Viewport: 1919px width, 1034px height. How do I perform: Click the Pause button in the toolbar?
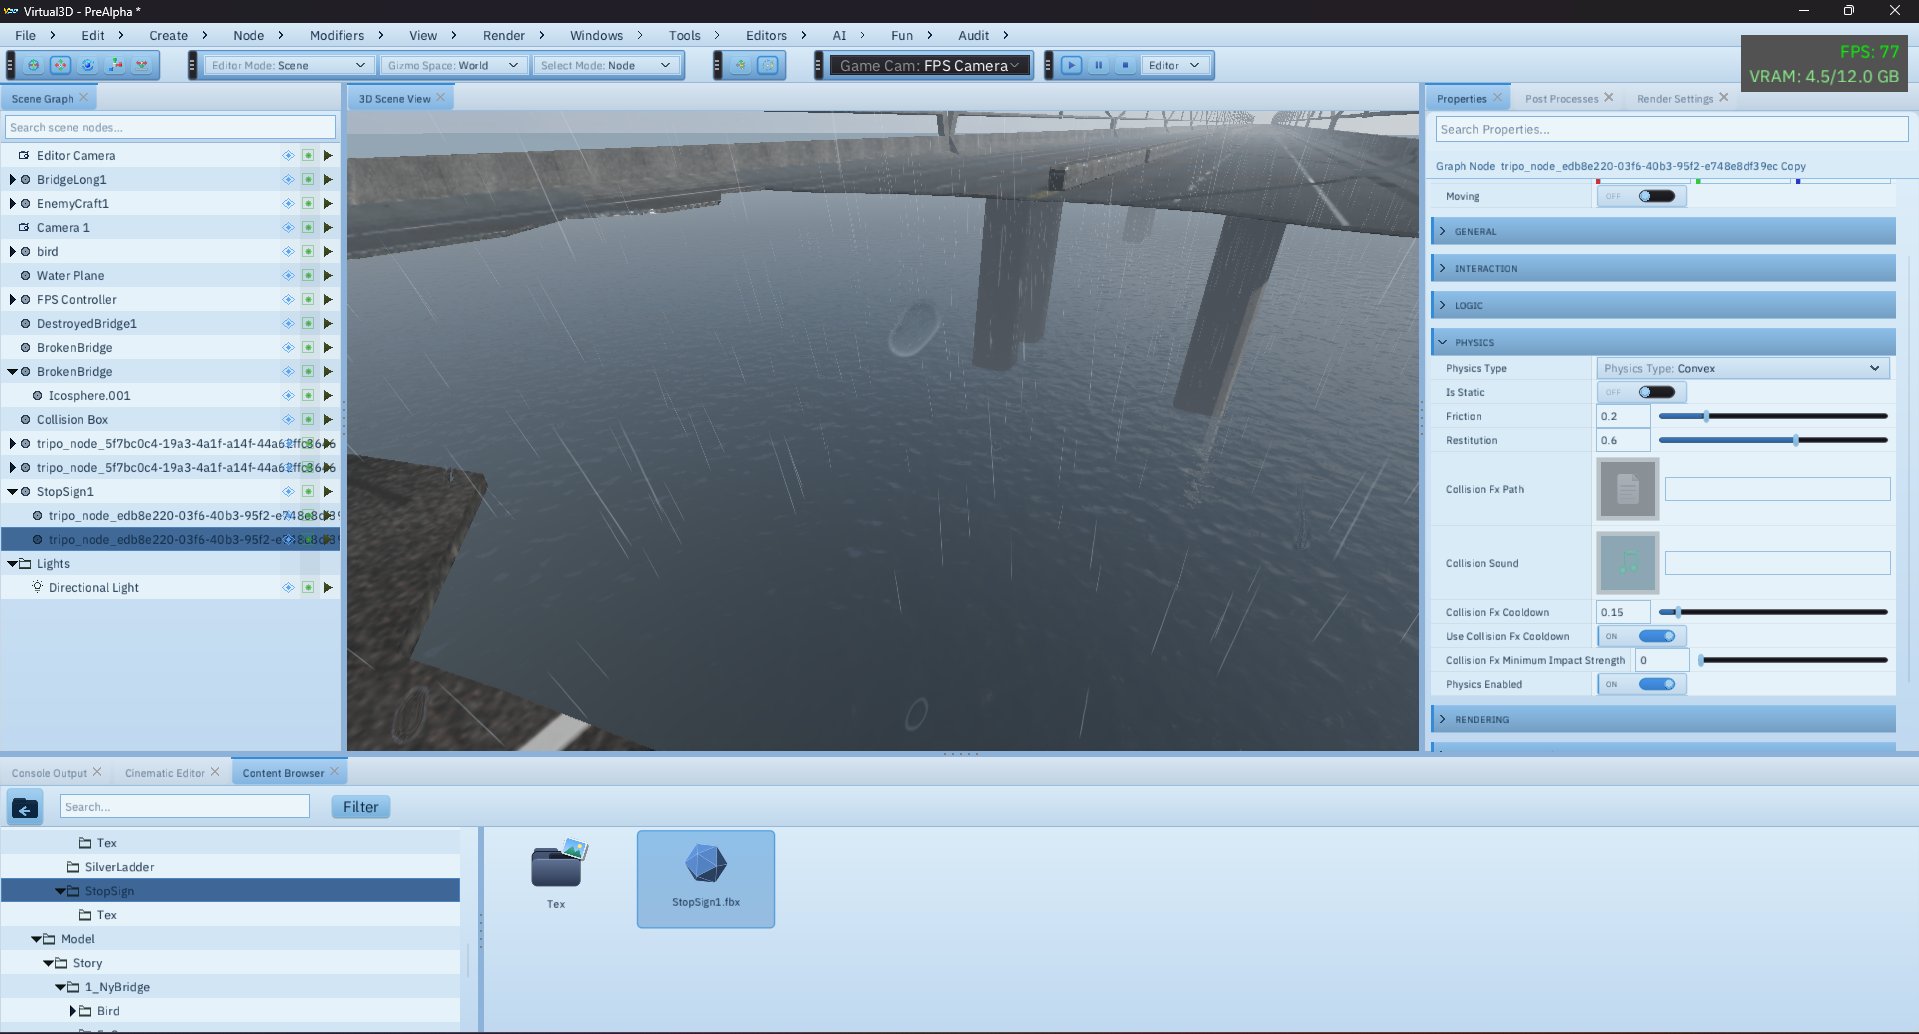1098,65
